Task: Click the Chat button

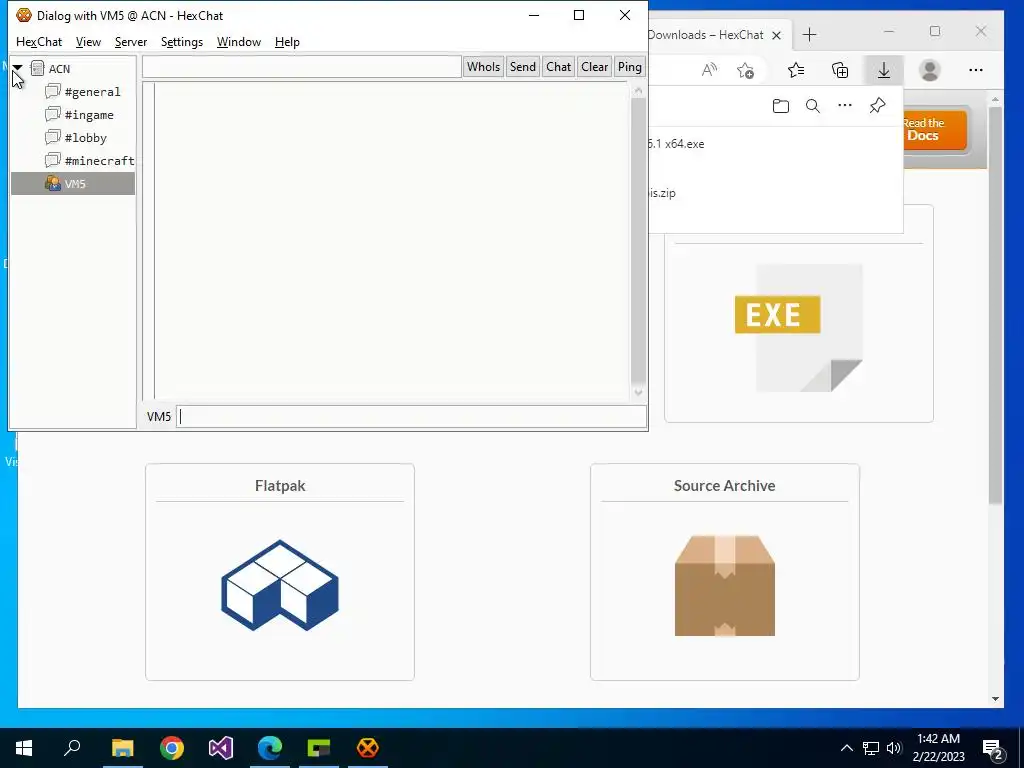Action: [x=558, y=67]
